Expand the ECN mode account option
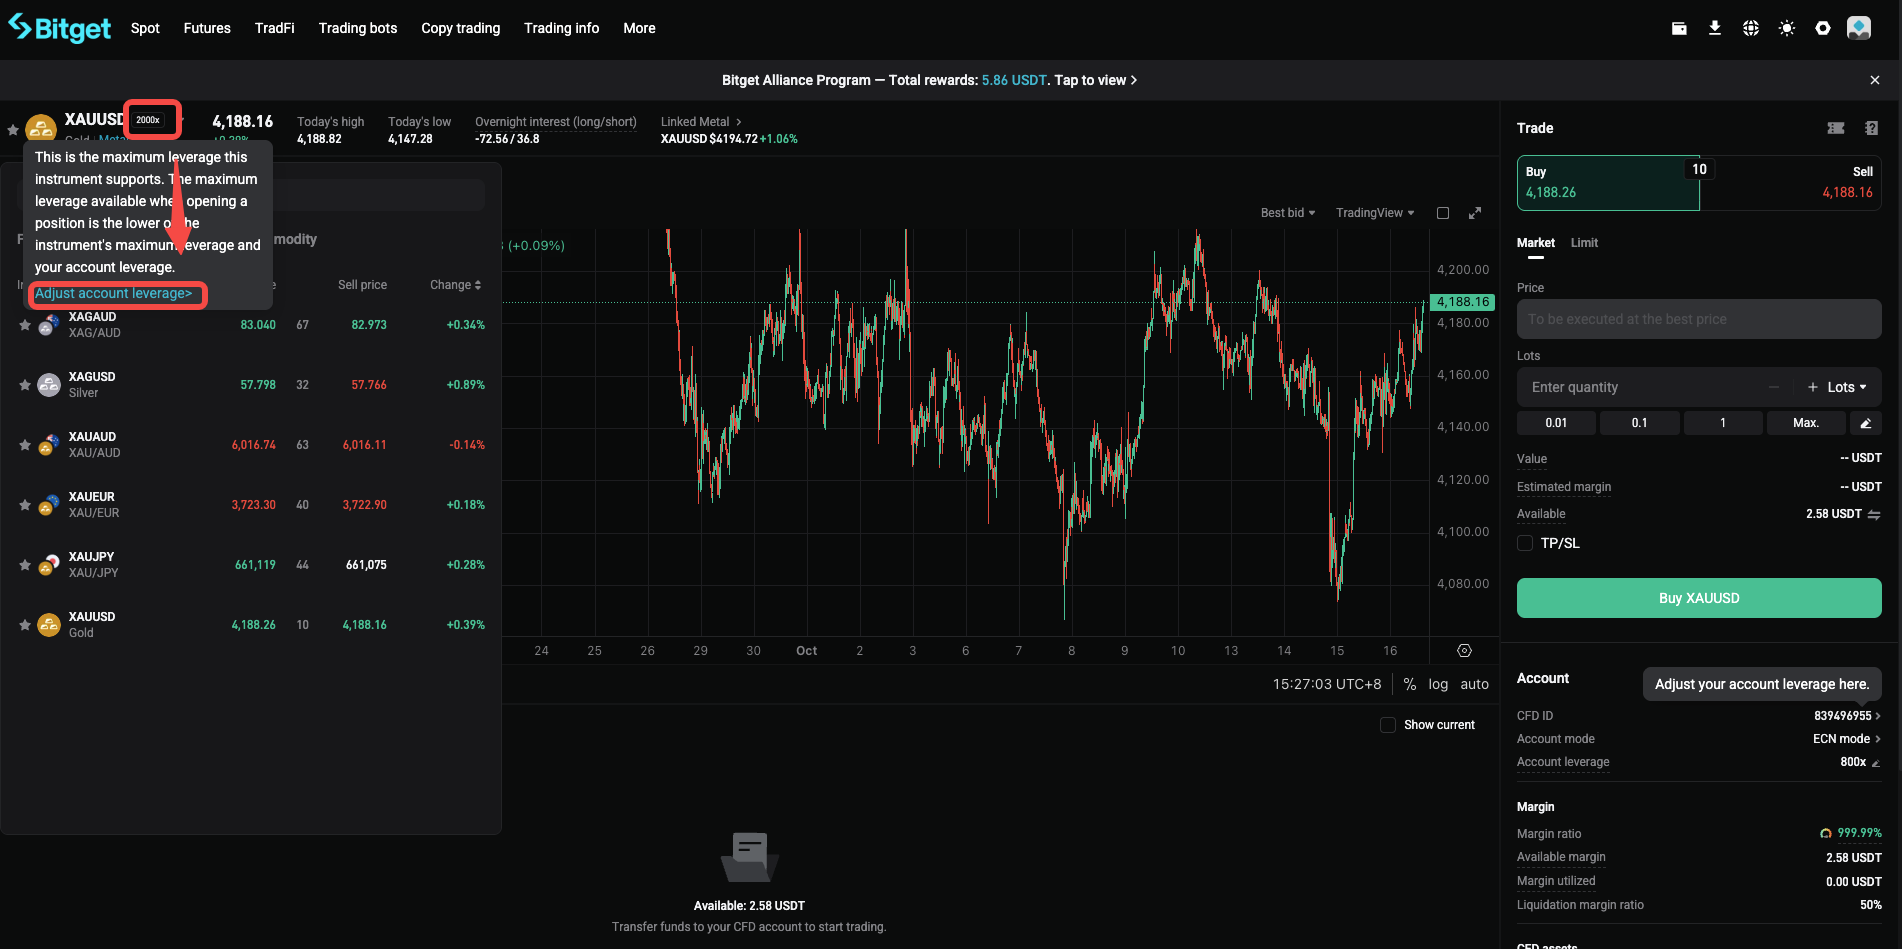 (1847, 739)
